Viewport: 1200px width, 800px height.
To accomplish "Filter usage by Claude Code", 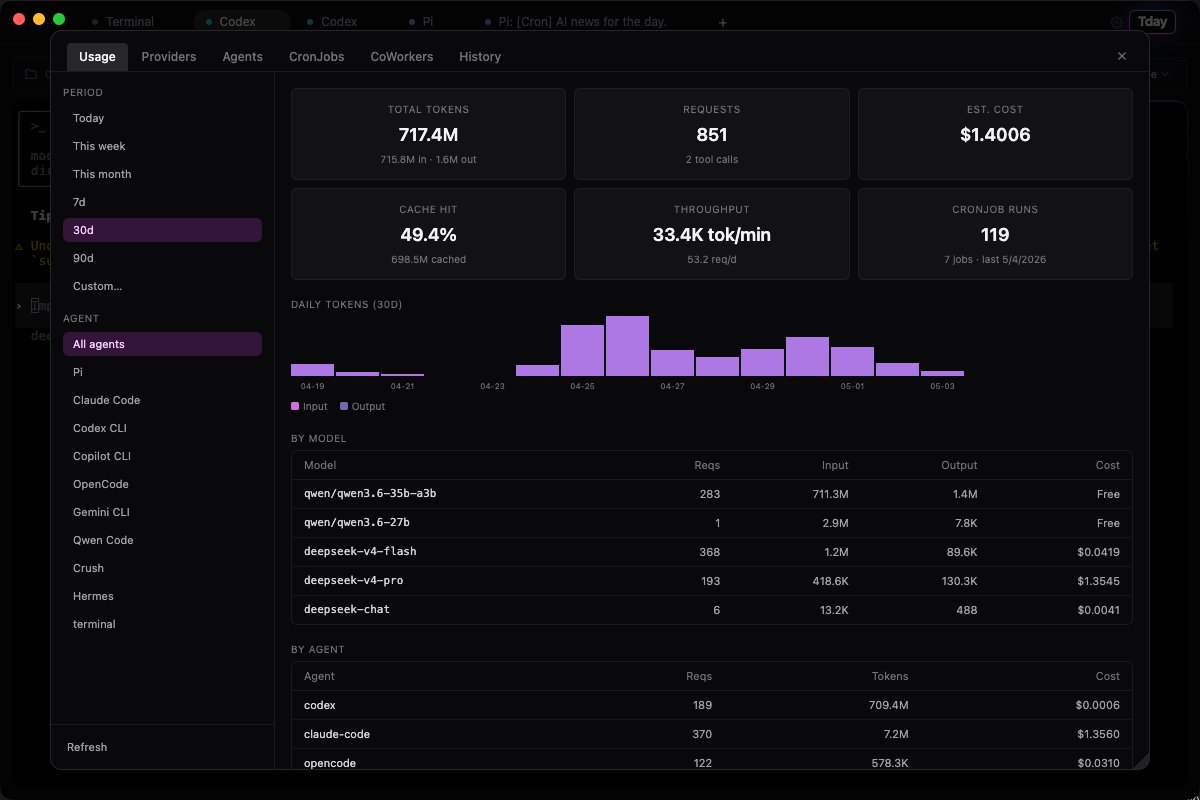I will pos(162,400).
